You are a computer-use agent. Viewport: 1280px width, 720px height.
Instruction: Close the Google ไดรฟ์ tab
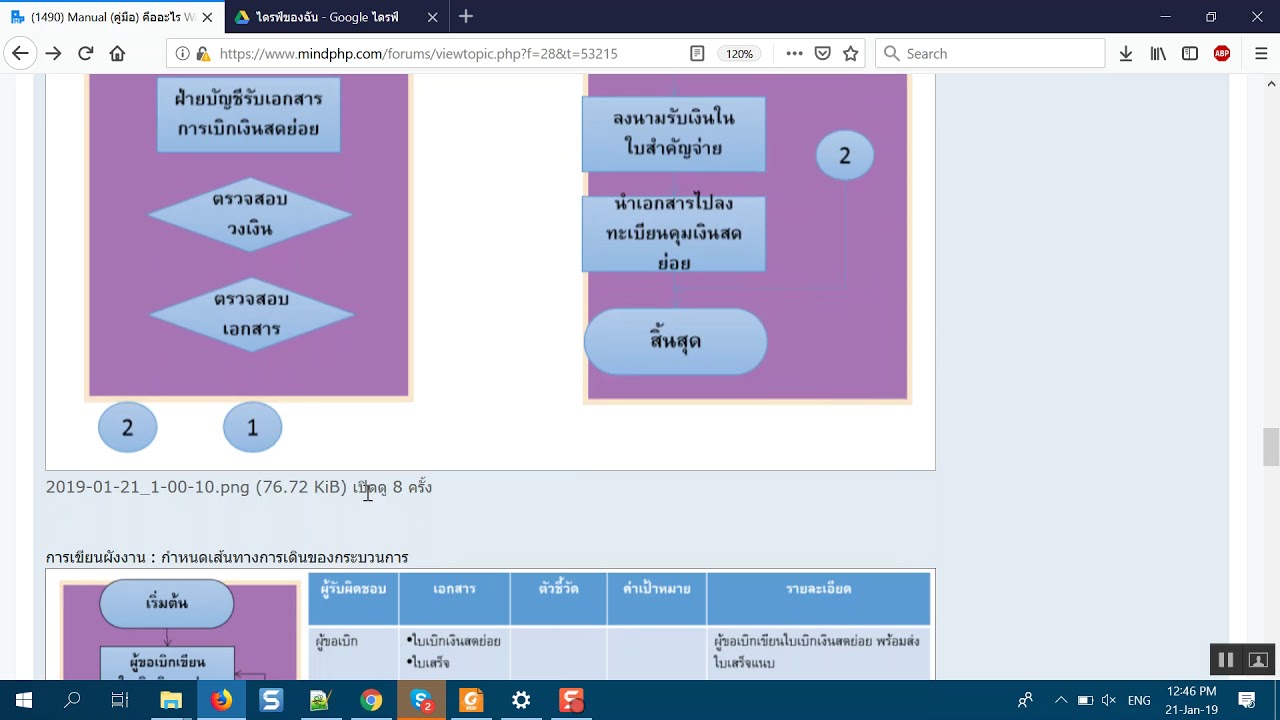coord(432,17)
